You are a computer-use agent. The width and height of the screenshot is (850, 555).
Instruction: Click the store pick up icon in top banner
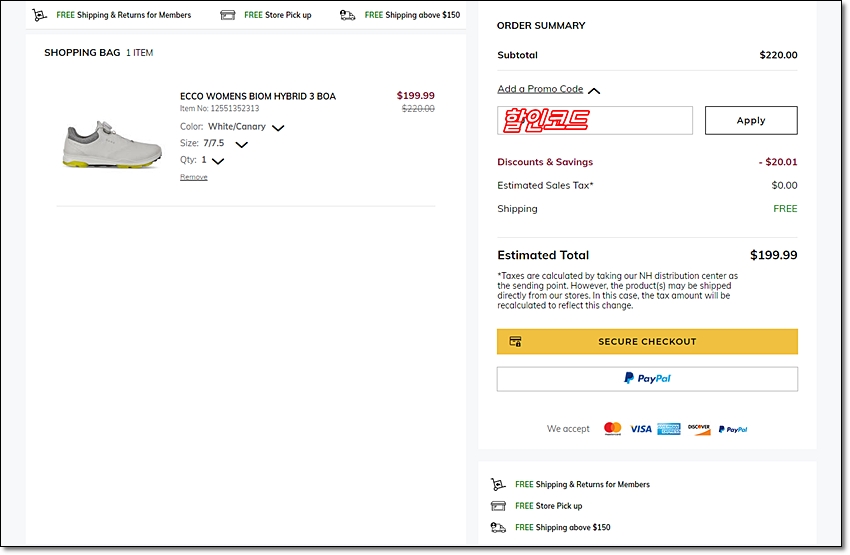[x=228, y=15]
